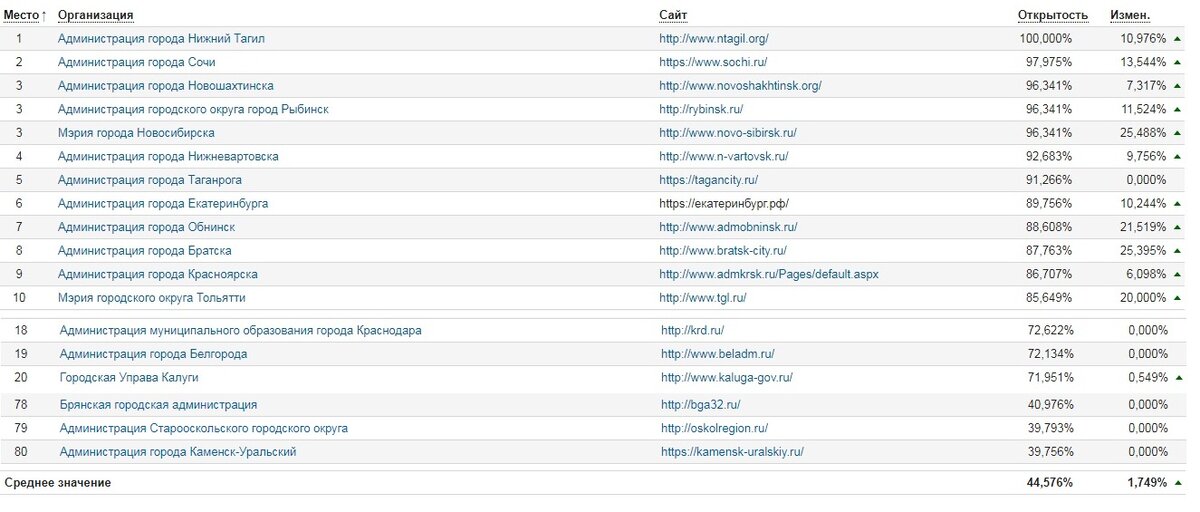Image resolution: width=1200 pixels, height=512 pixels.
Task: Sort by Открытость column header
Action: (x=1053, y=15)
